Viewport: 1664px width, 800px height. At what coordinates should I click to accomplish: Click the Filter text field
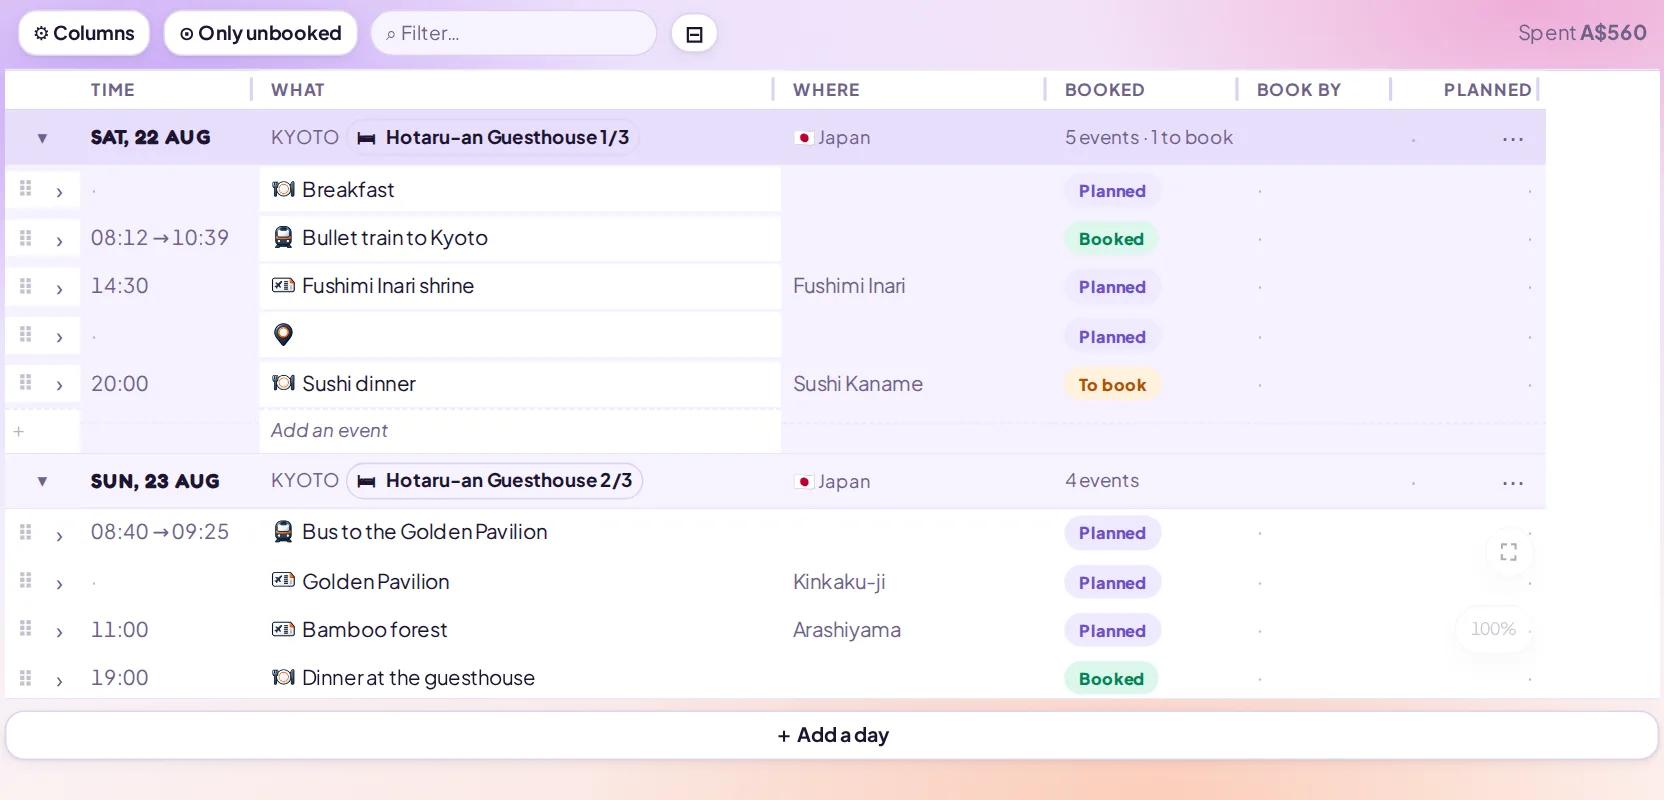coord(514,33)
